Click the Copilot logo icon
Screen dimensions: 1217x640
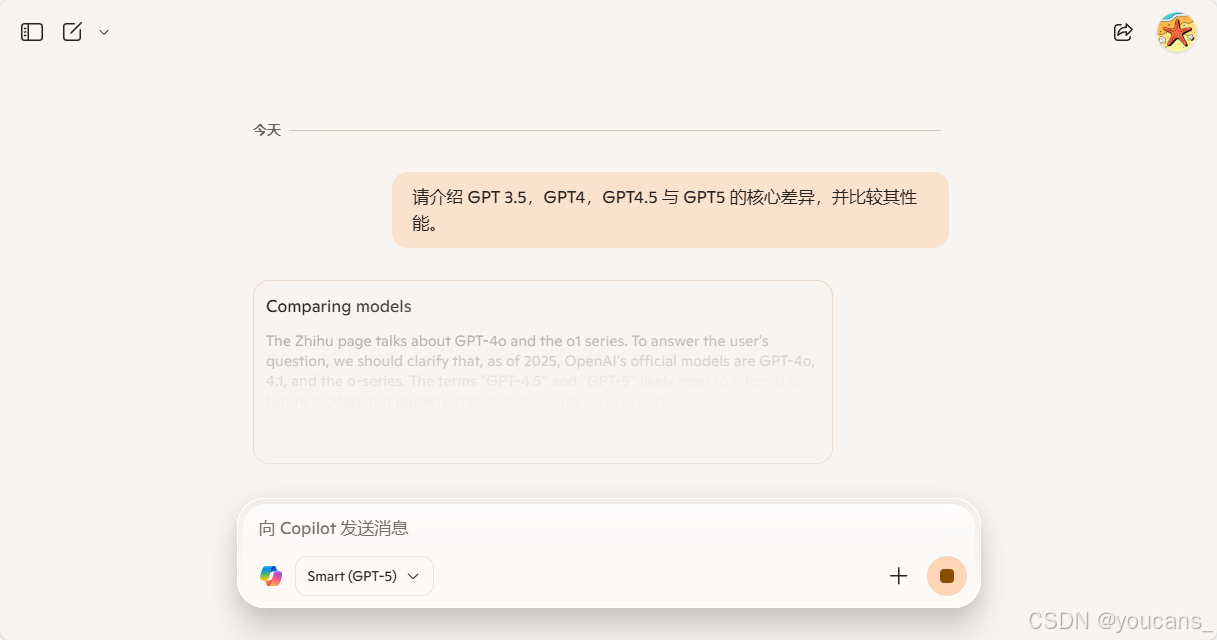coord(271,576)
